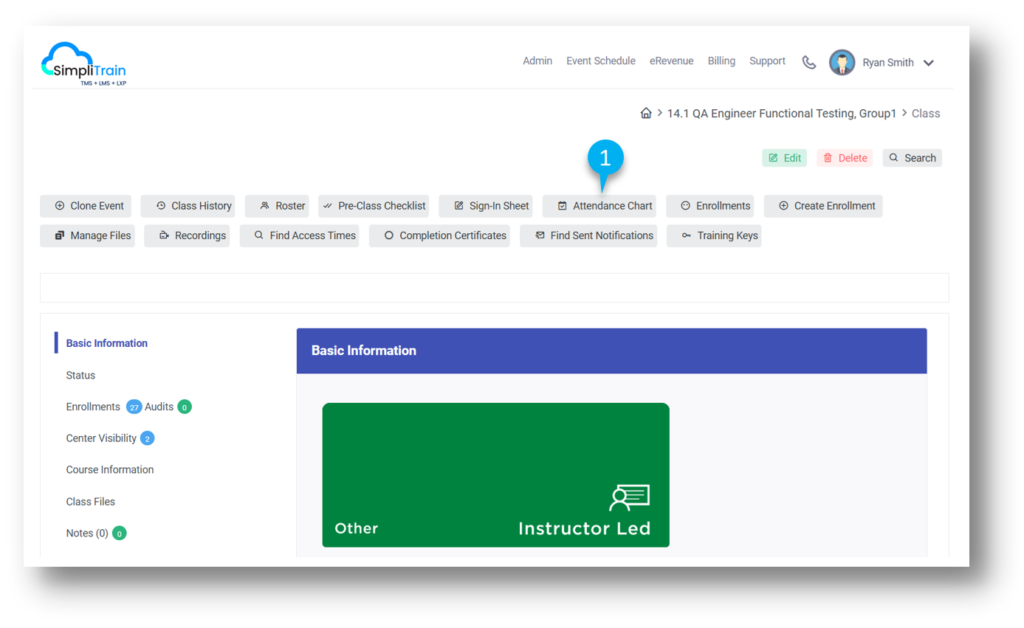Open the Ryan Smith account dropdown
Image resolution: width=1024 pixels, height=628 pixels.
coord(930,62)
